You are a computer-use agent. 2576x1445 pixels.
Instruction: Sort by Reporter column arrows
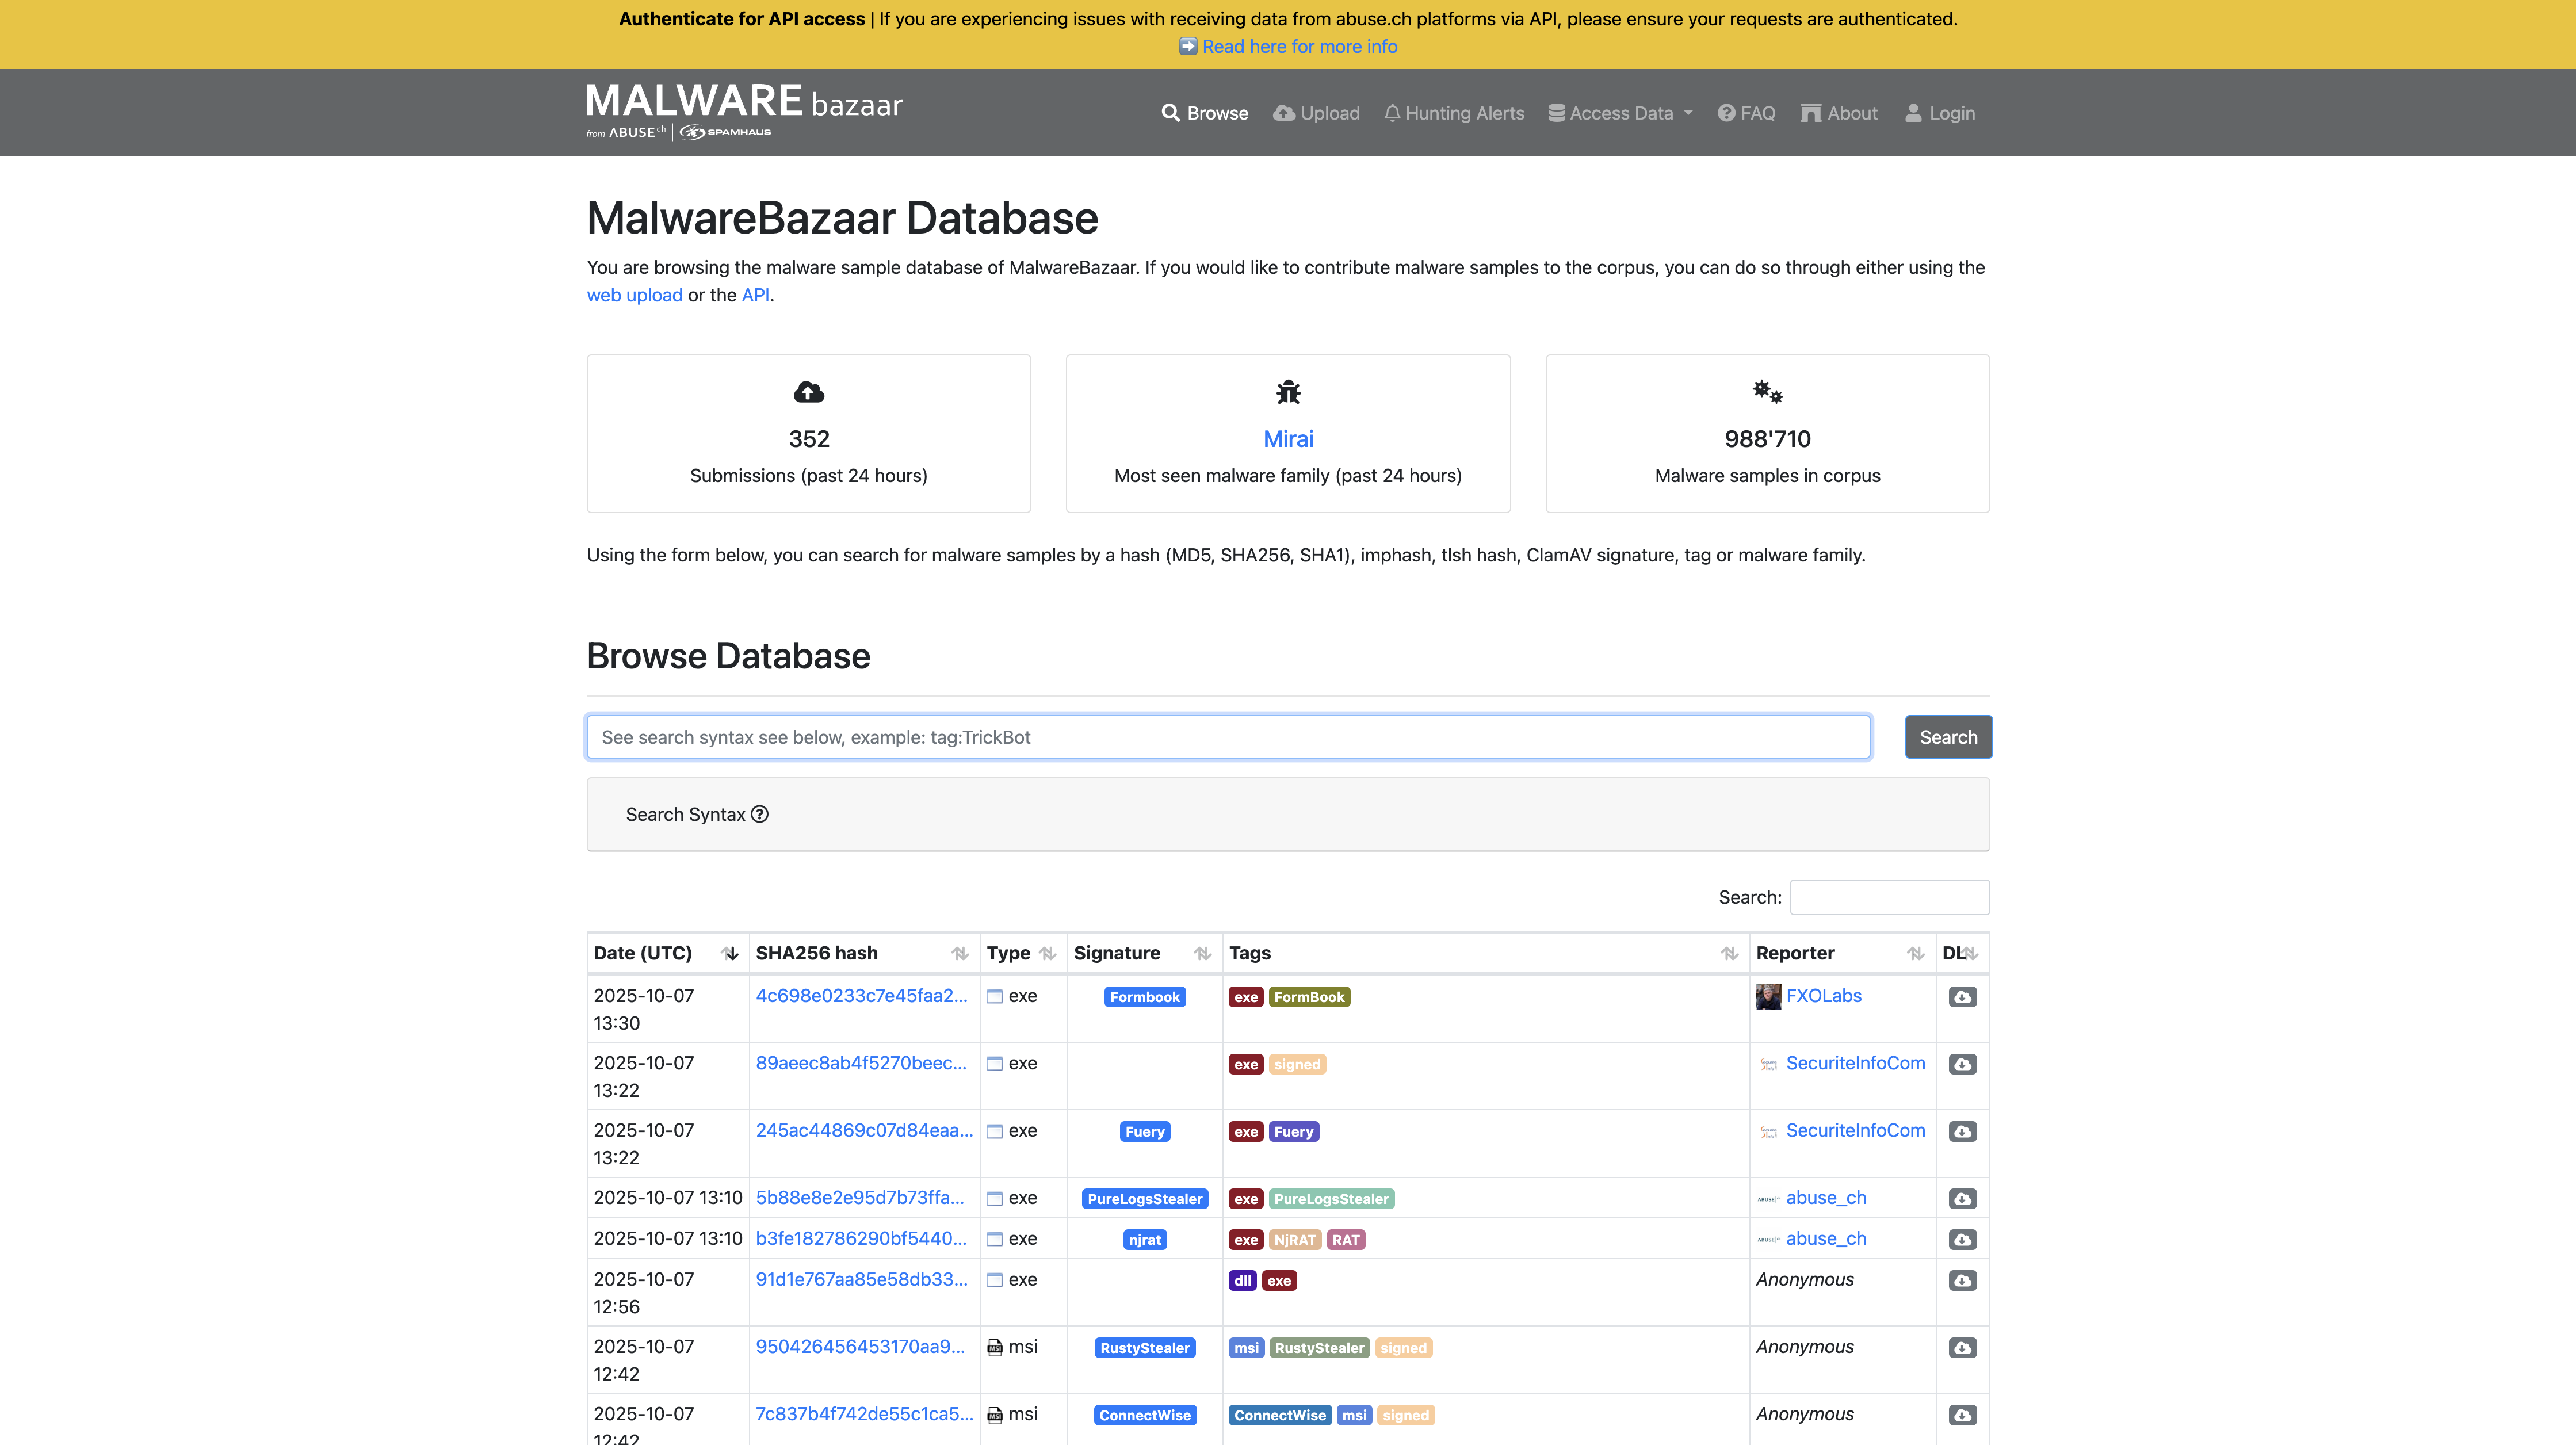pos(1915,953)
